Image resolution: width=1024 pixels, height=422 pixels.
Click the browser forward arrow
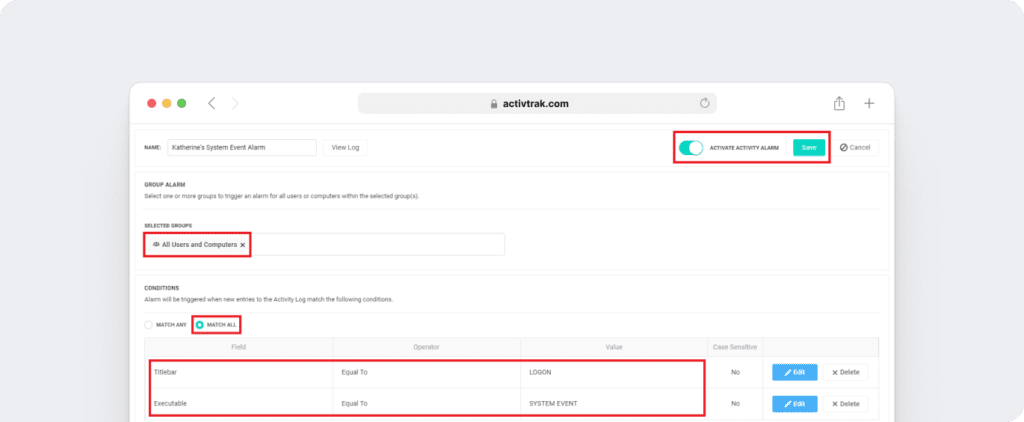pos(235,103)
